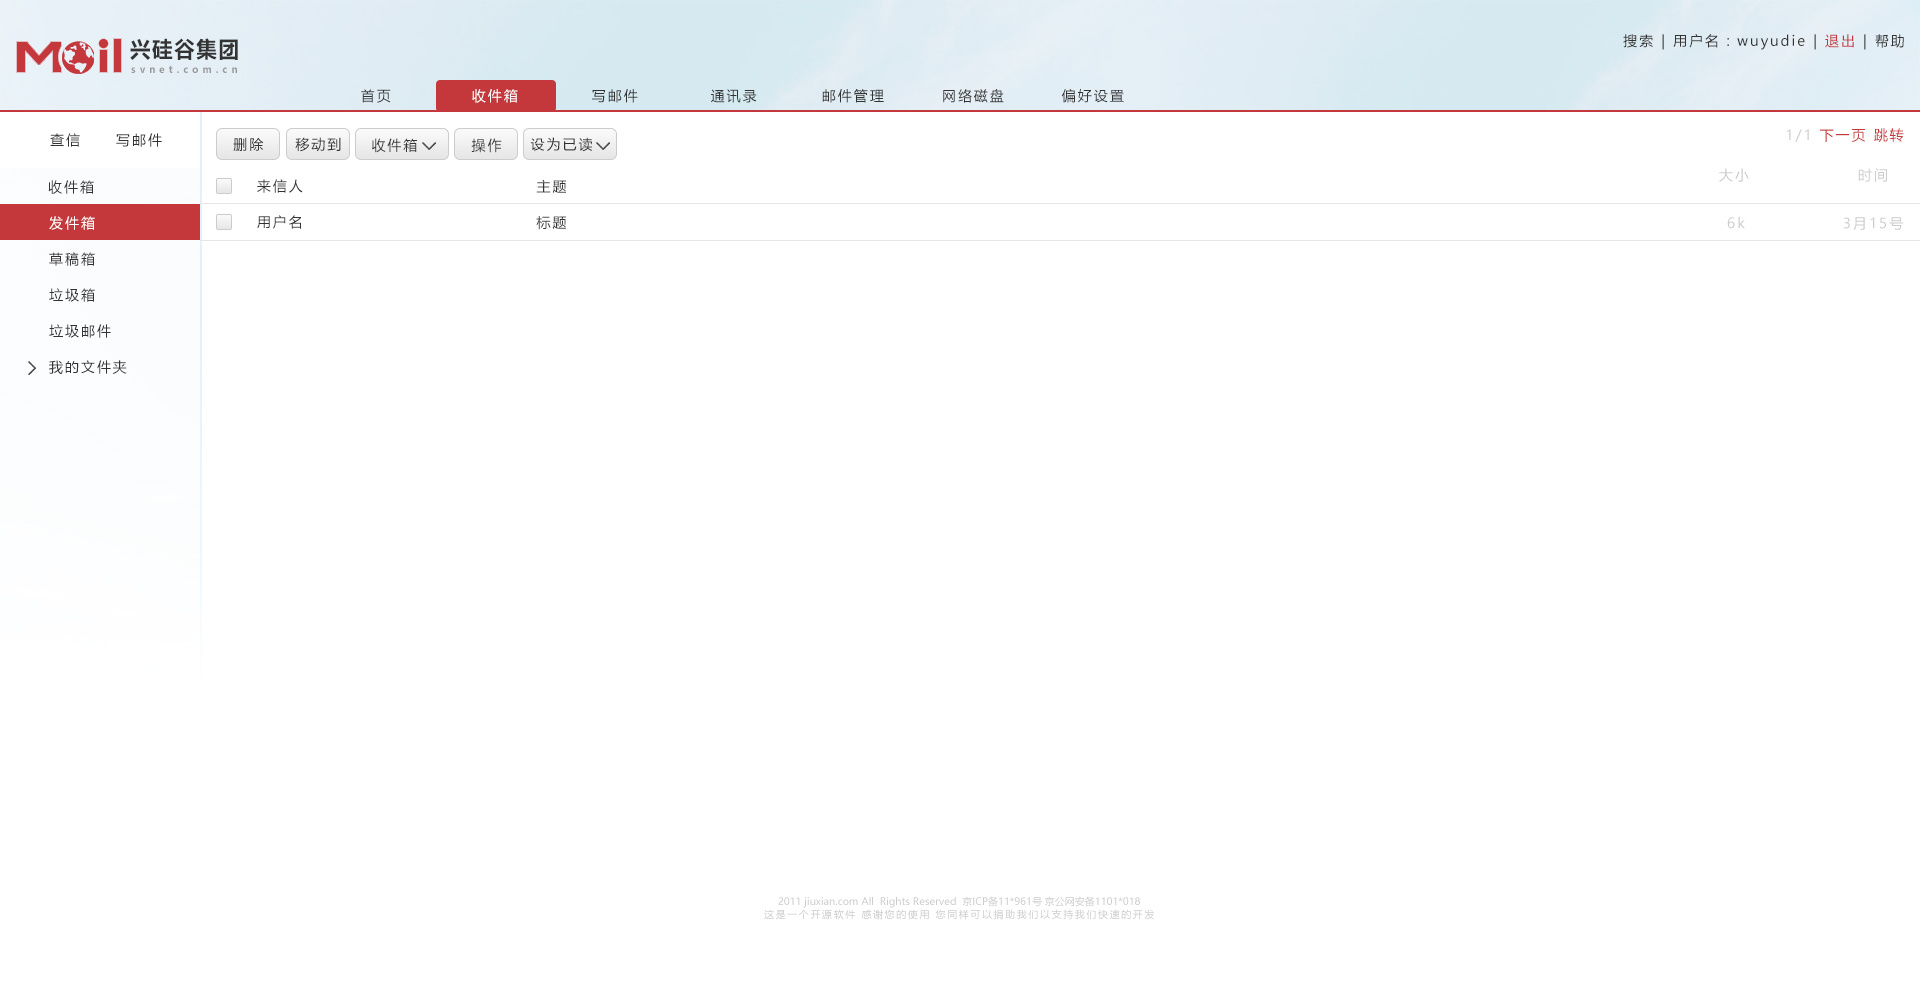Go to 下一页 for next page

tap(1841, 135)
